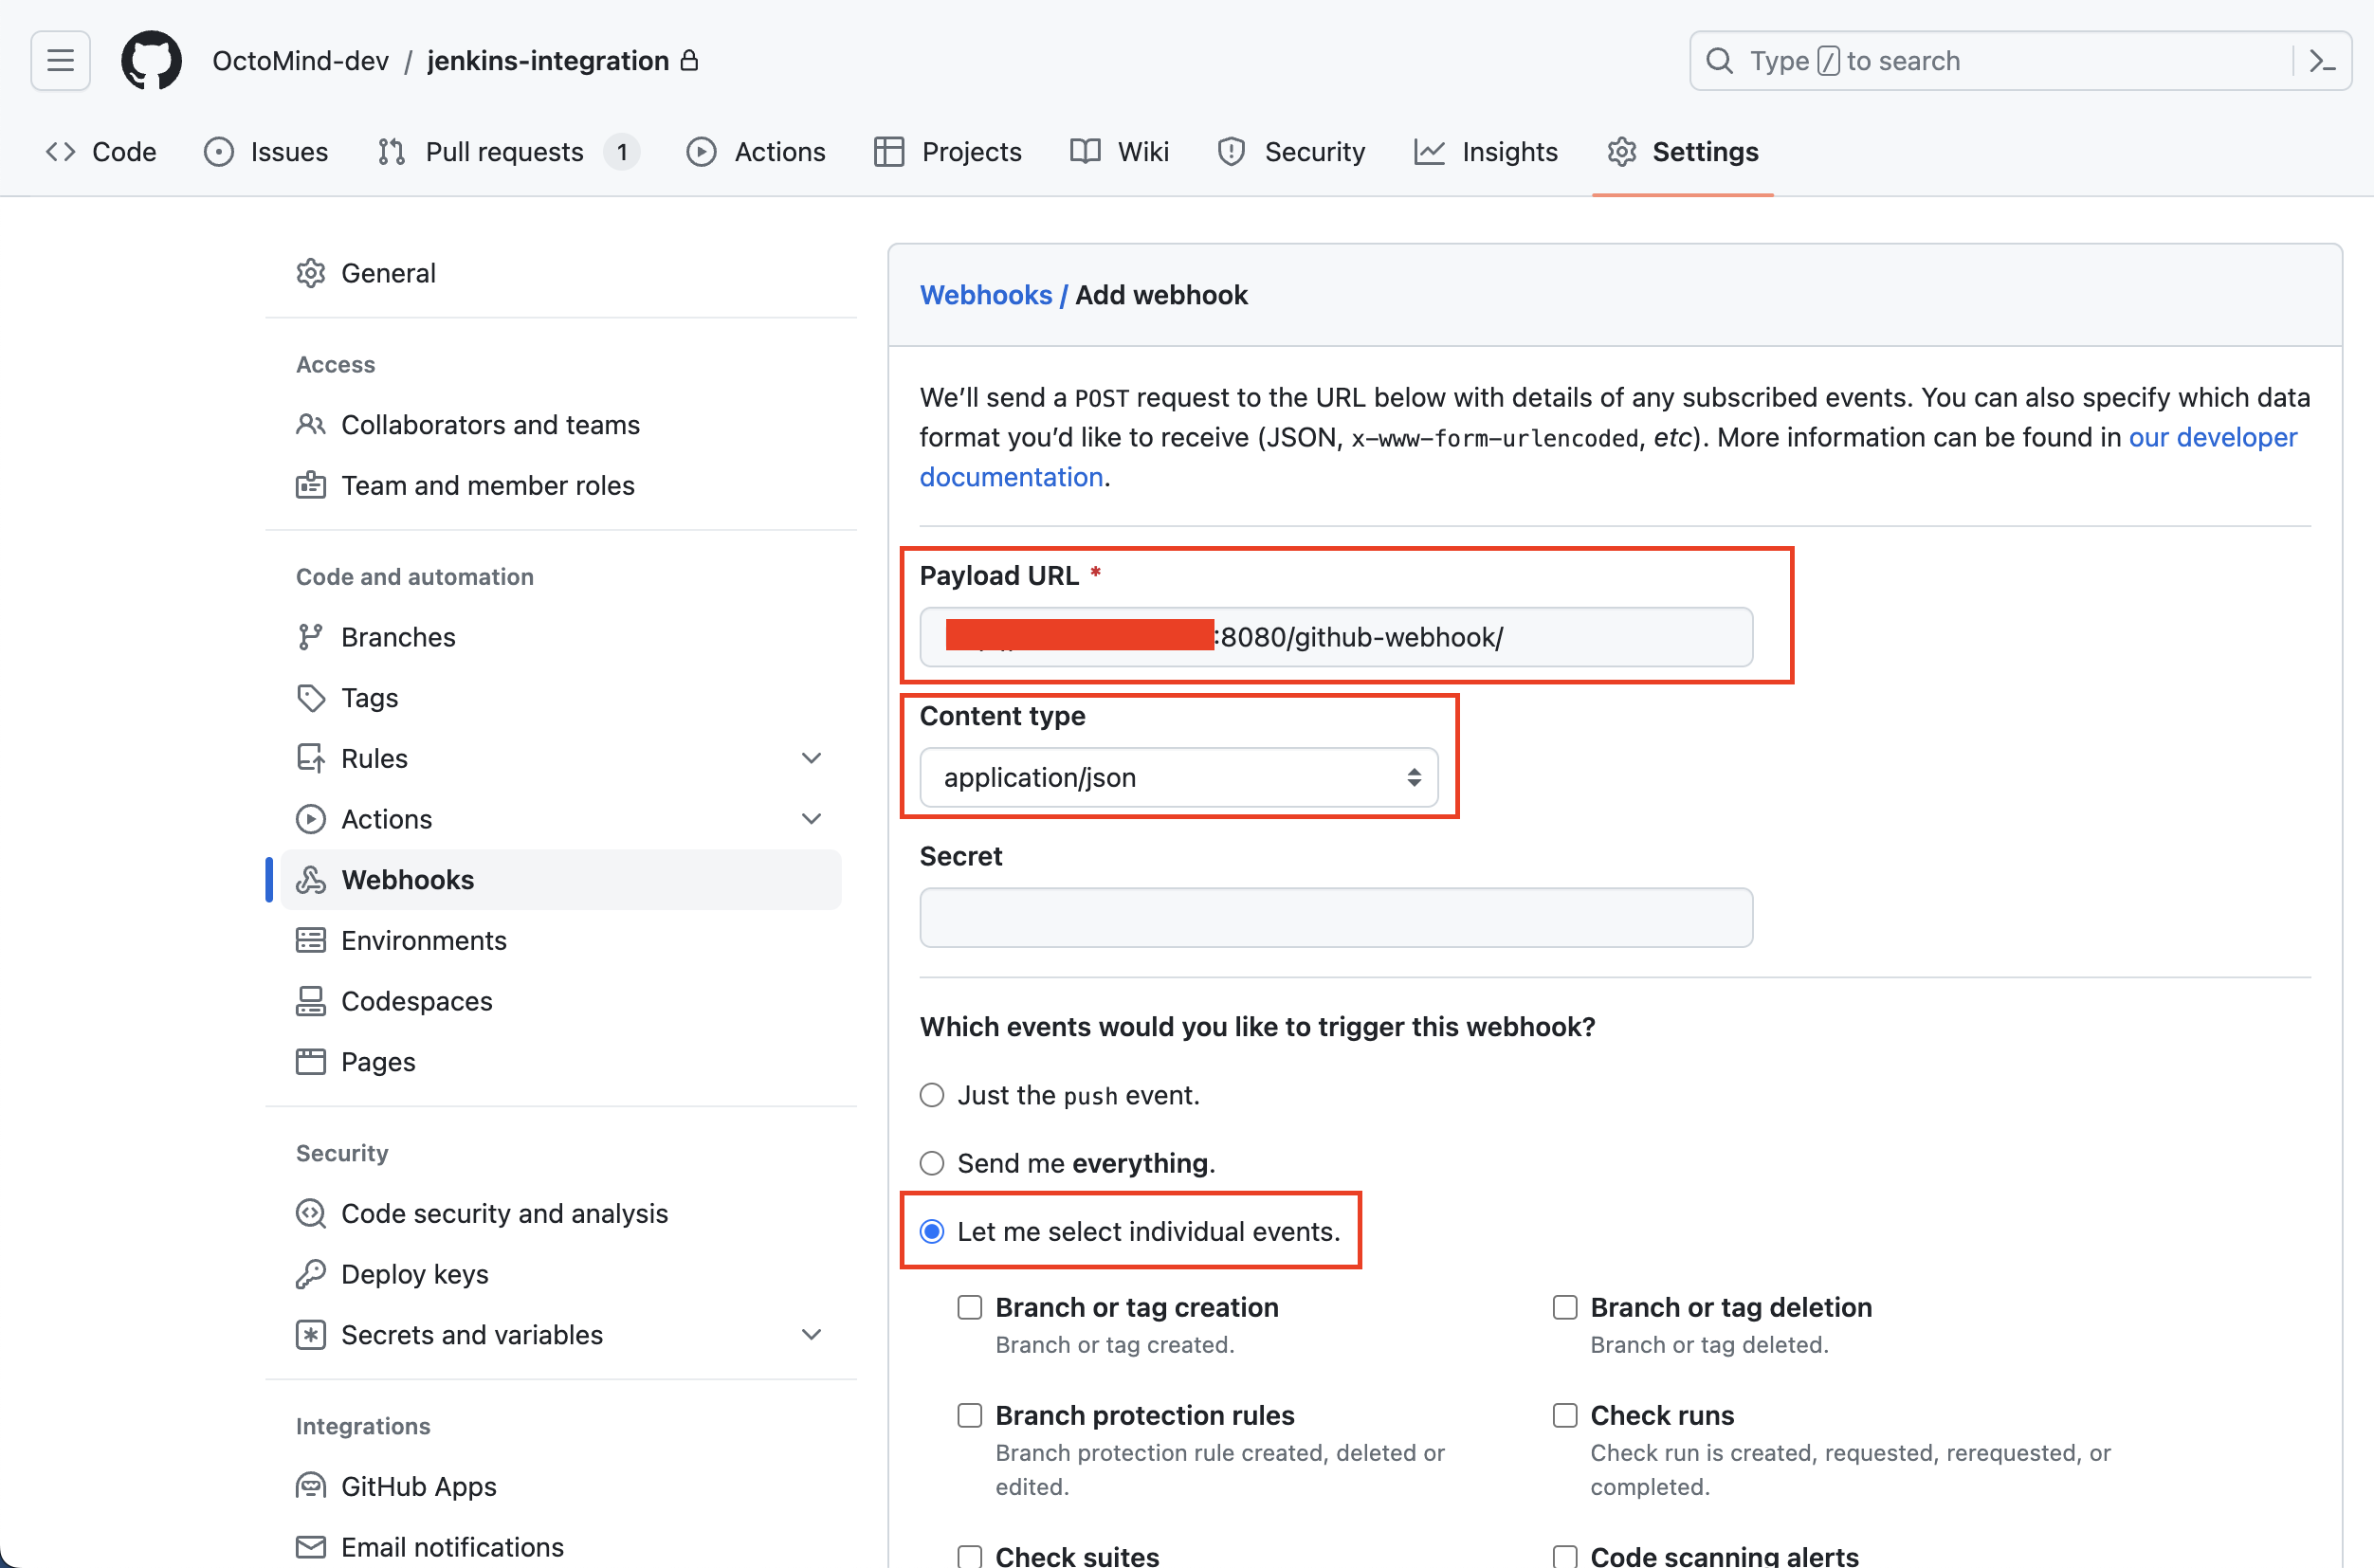Click the search magnifier icon
The image size is (2374, 1568).
tap(1719, 60)
